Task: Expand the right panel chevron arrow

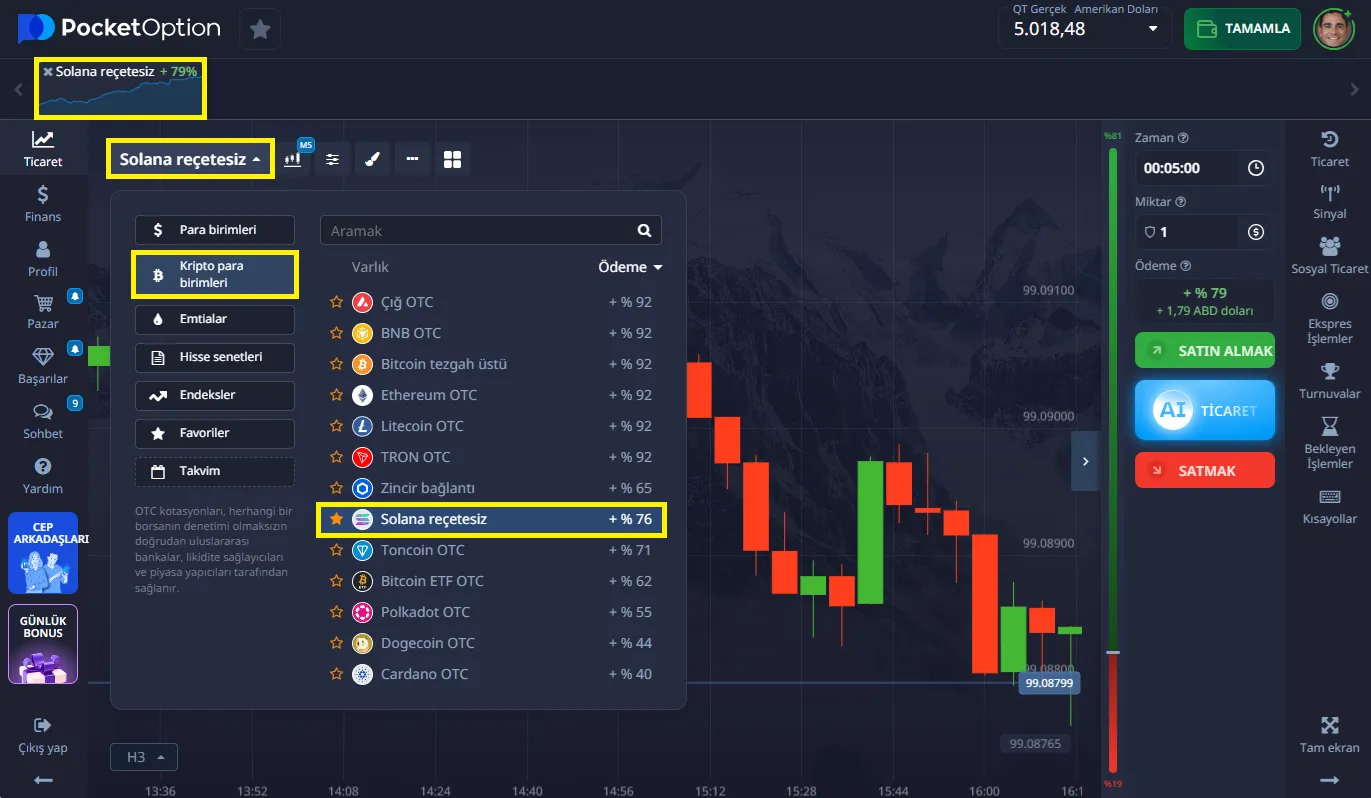Action: click(1085, 461)
